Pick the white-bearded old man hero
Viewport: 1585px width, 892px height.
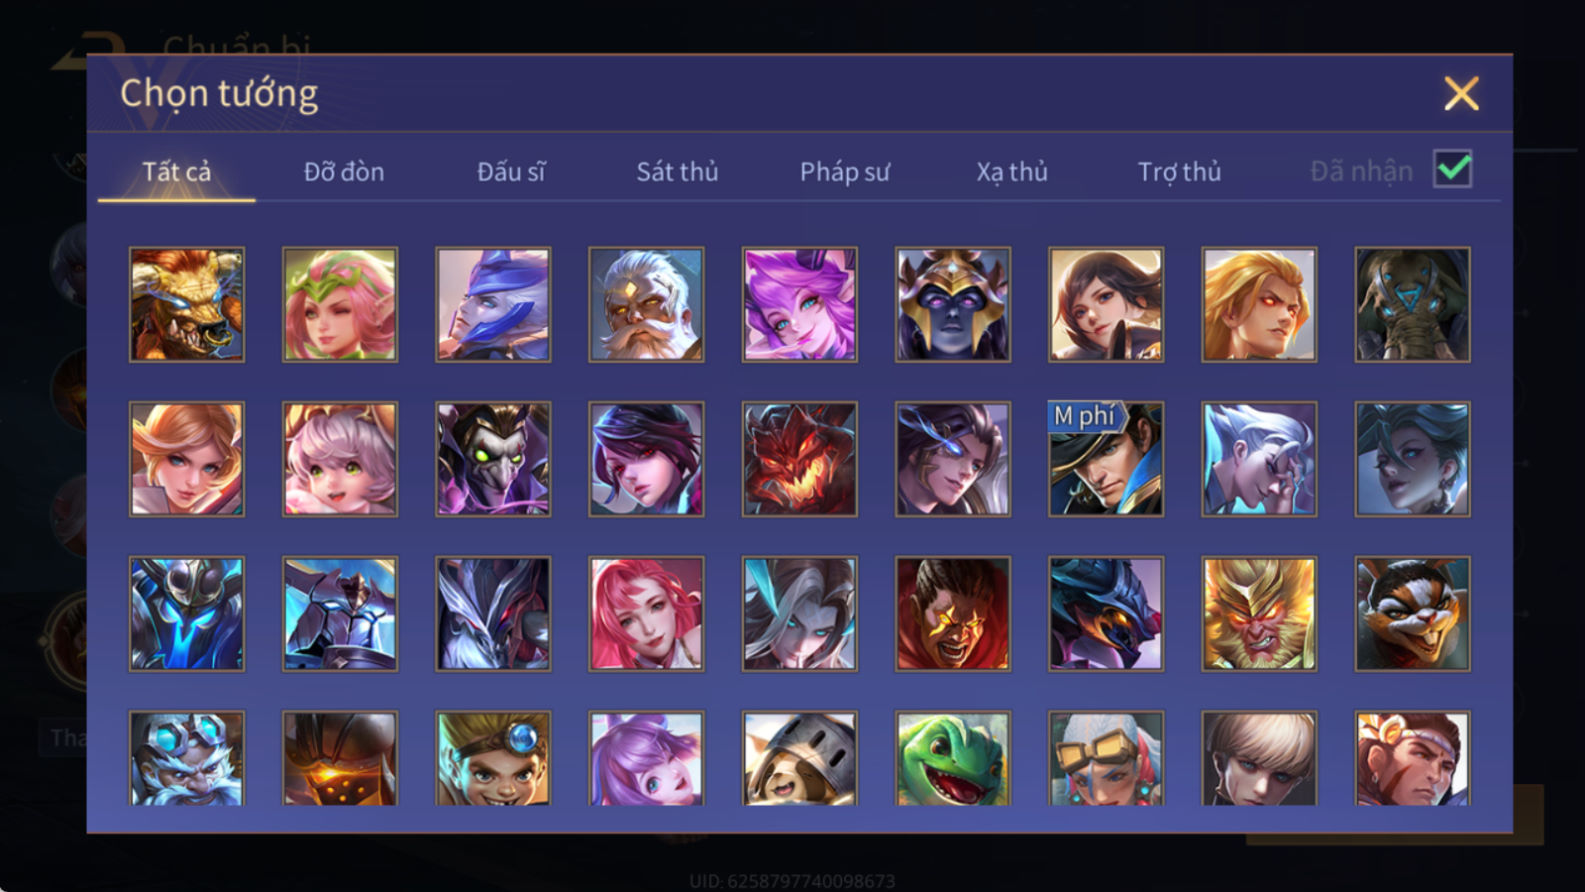click(x=646, y=304)
